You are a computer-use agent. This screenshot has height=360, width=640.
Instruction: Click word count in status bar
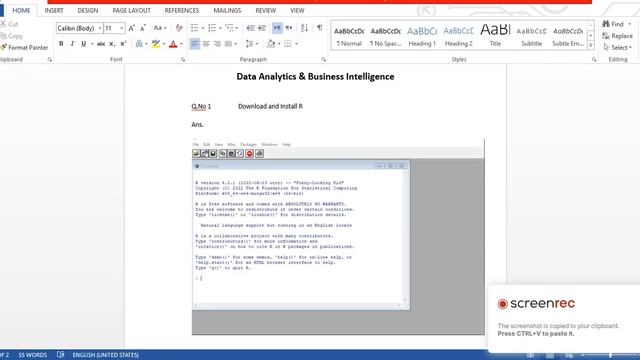33,355
